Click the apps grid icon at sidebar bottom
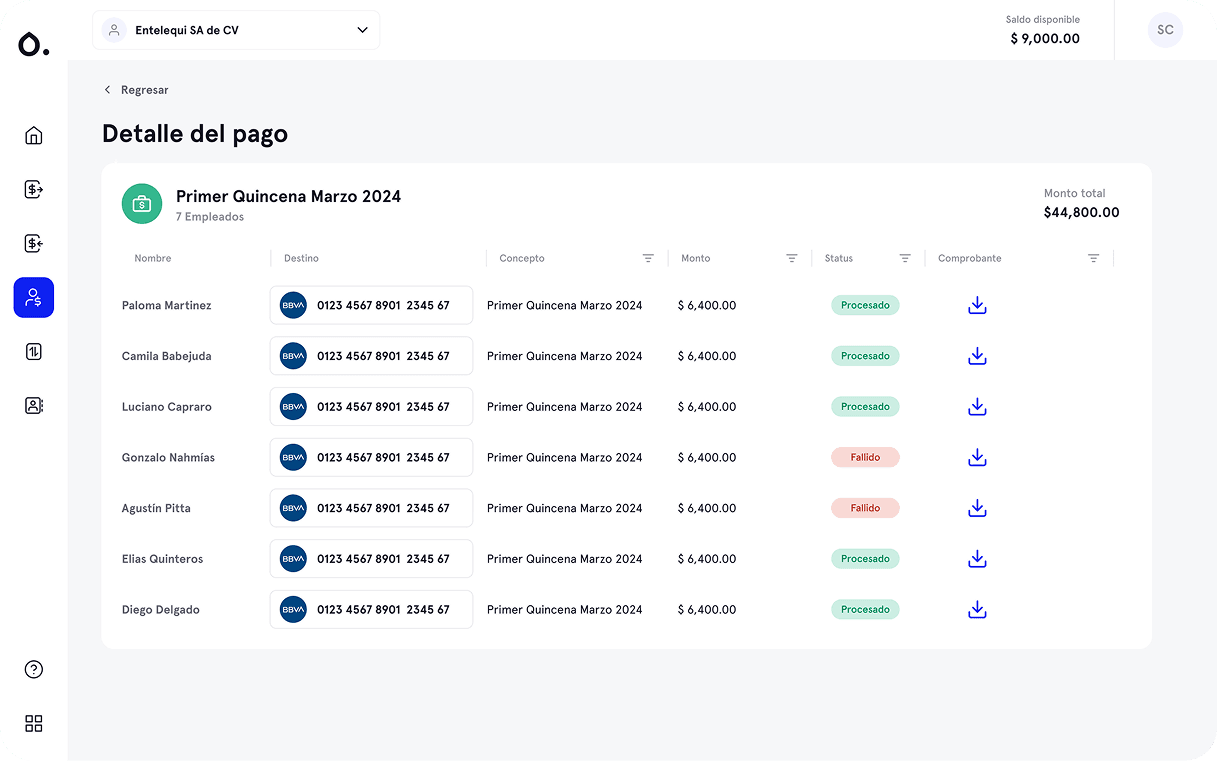 [33, 723]
